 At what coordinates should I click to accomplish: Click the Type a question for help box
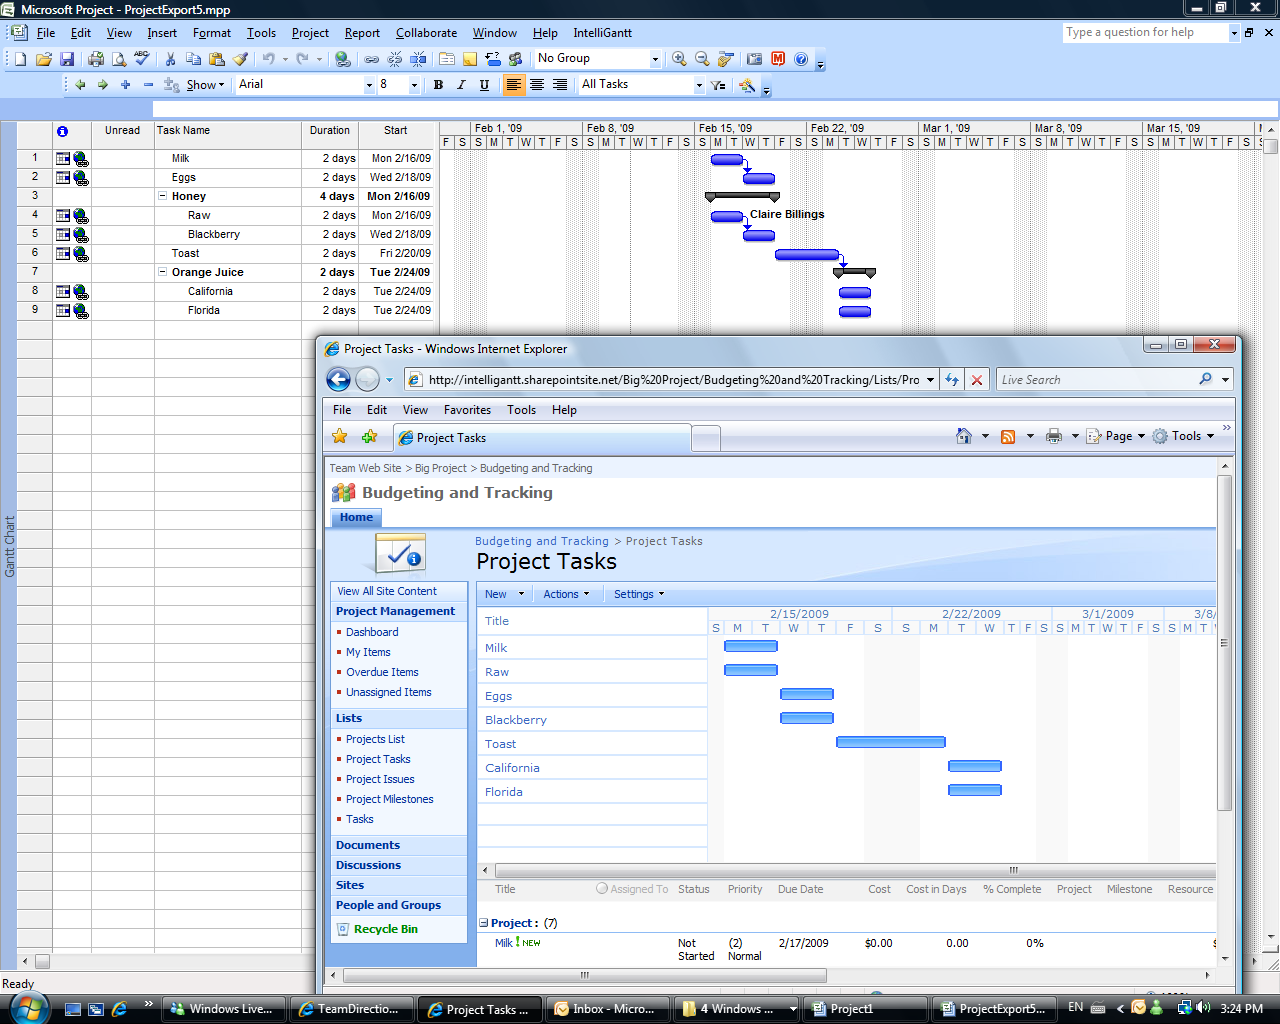click(1146, 33)
